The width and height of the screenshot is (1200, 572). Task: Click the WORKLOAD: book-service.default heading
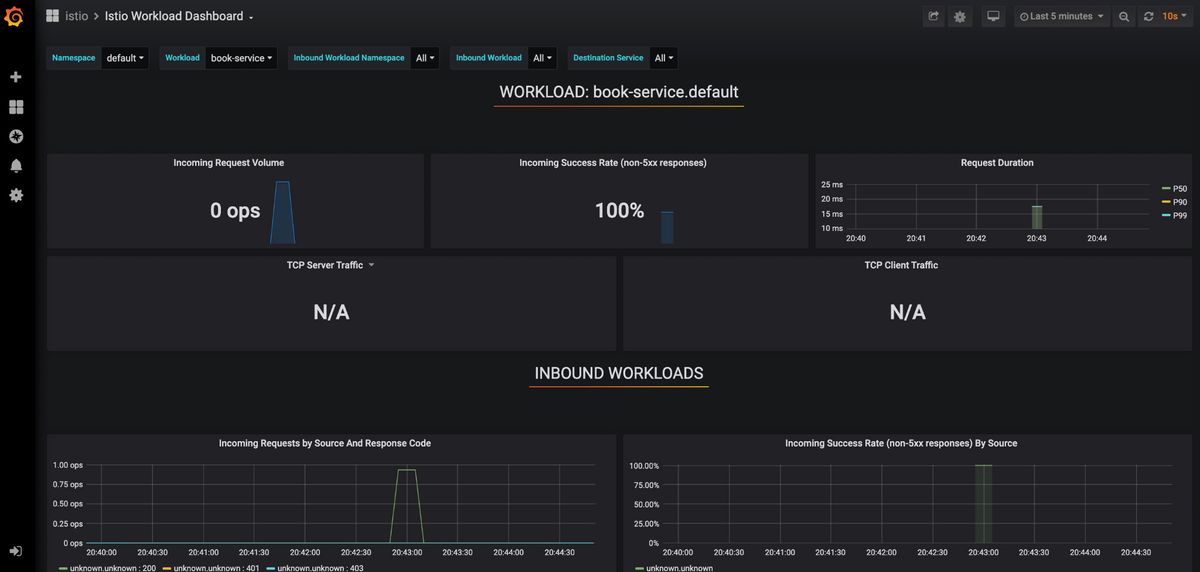[x=619, y=92]
